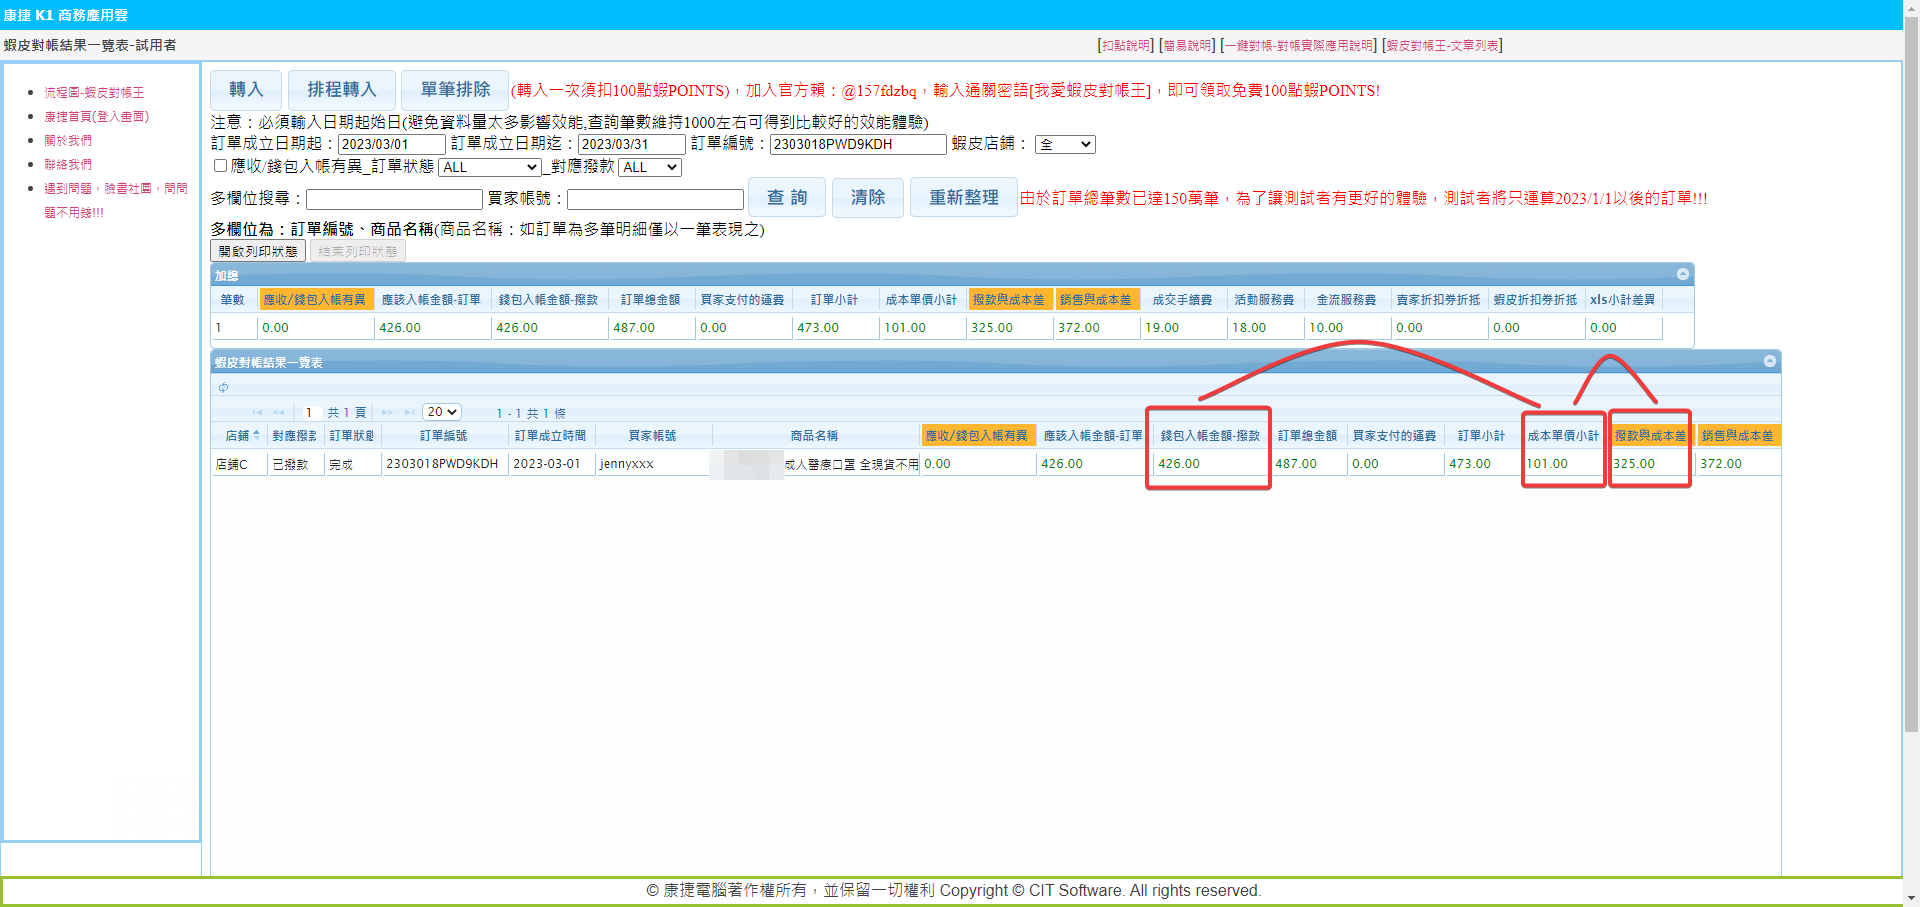
Task: Open the 扣點說明 link
Action: click(1125, 45)
